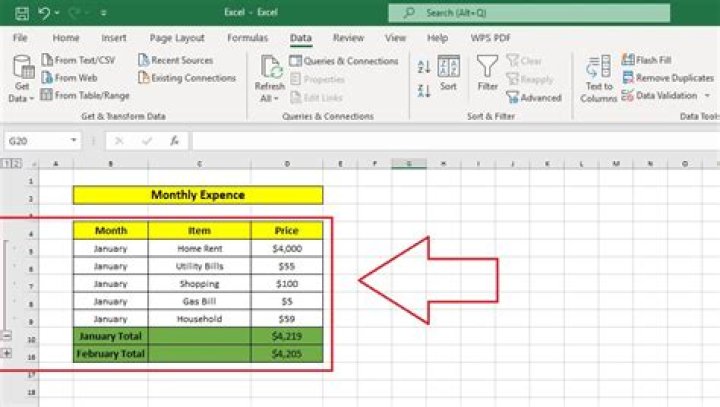Click the greyed Edit Links command
Screen dimensions: 720x407
coord(317,97)
